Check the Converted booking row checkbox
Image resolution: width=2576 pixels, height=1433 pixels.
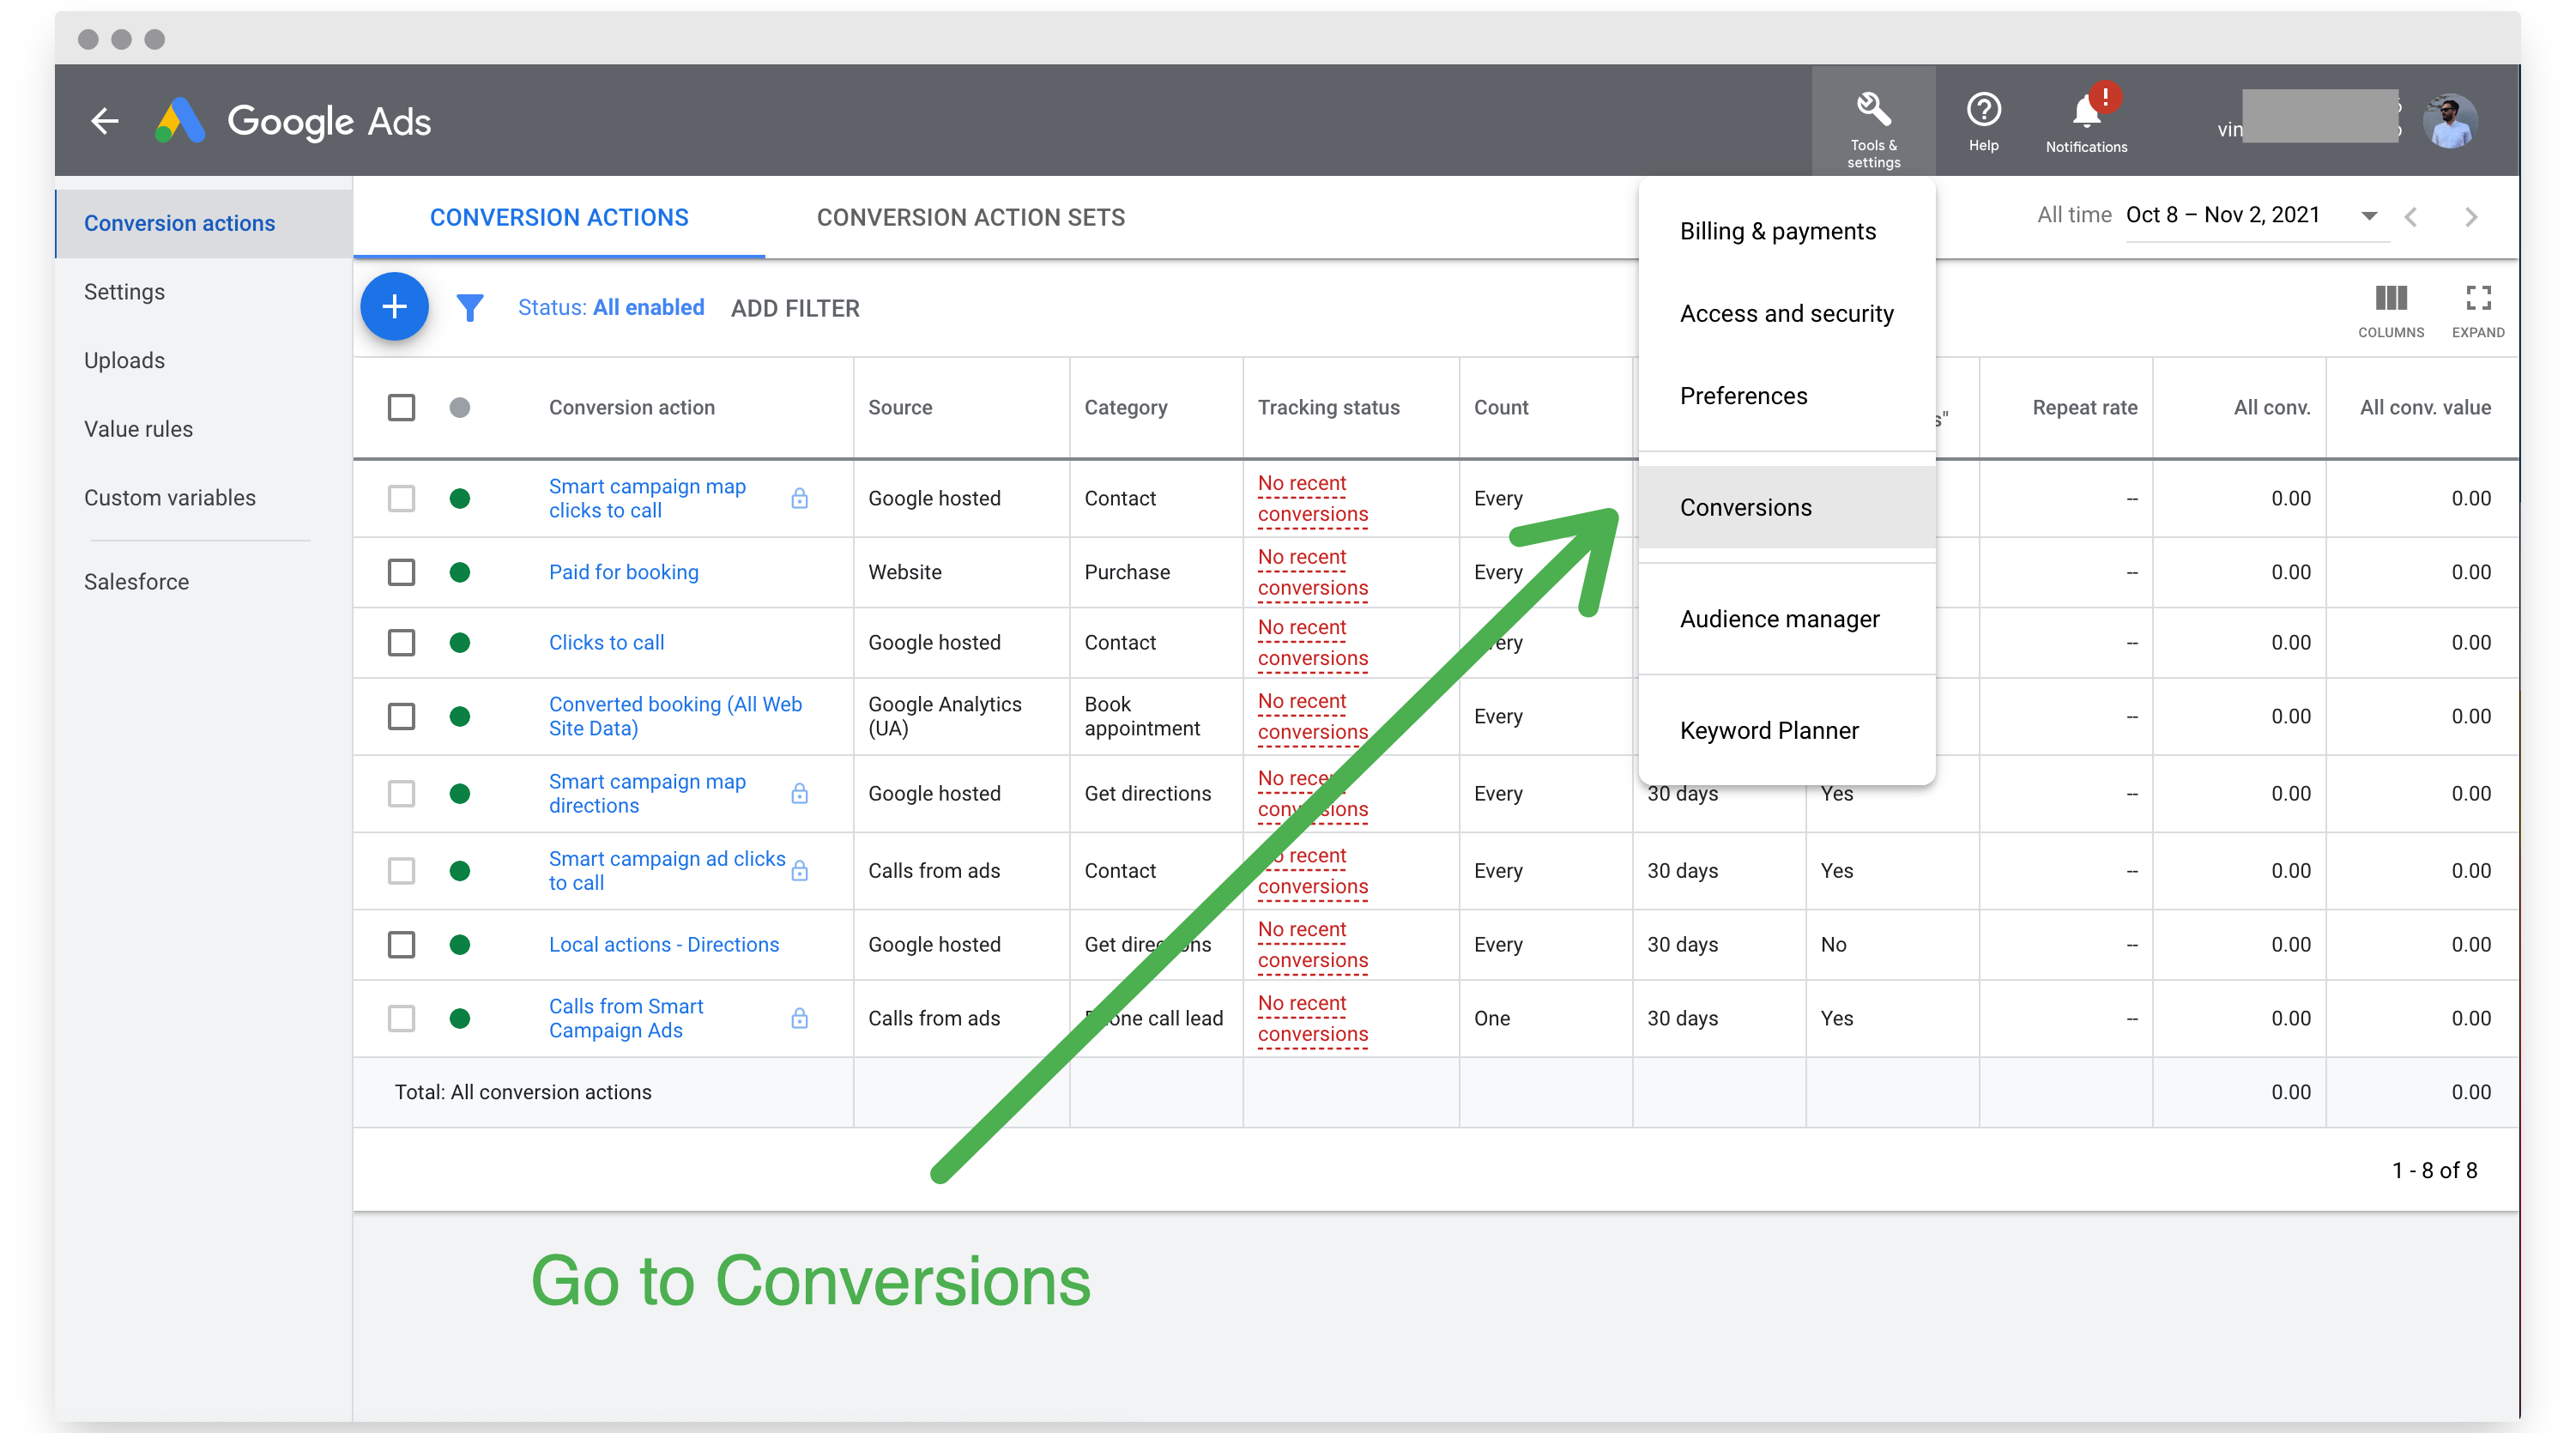(x=401, y=716)
